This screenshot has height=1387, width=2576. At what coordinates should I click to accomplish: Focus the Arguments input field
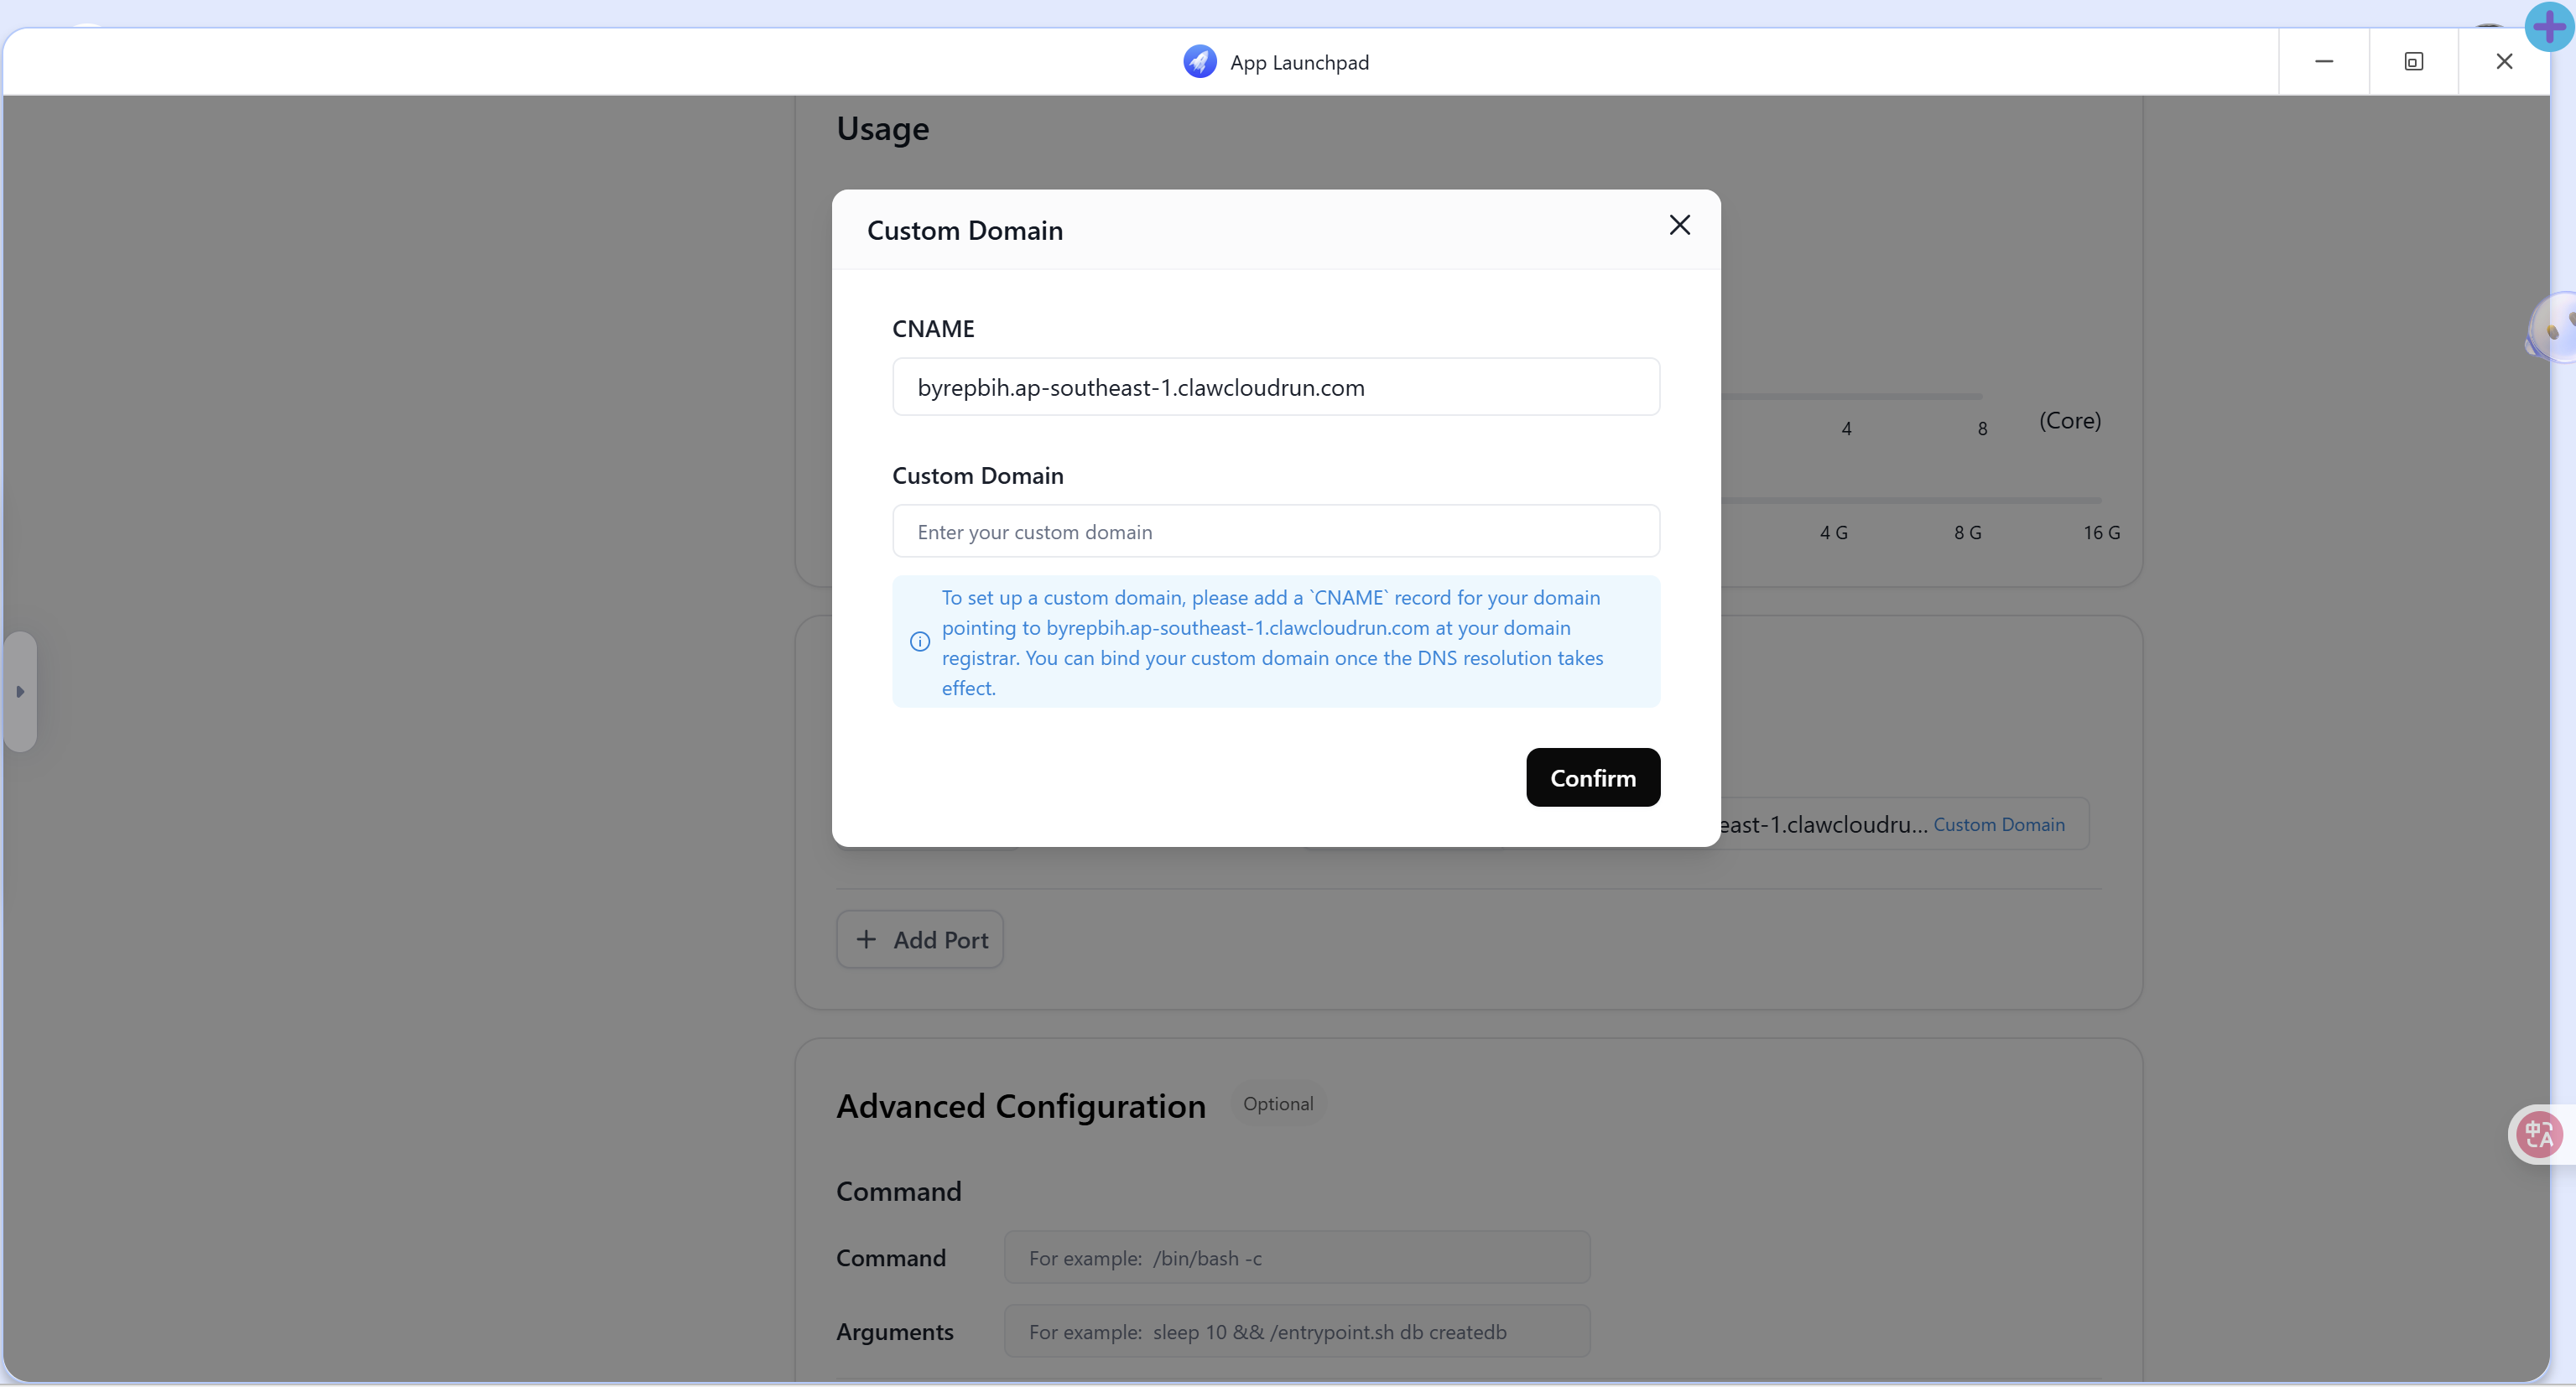point(1296,1331)
